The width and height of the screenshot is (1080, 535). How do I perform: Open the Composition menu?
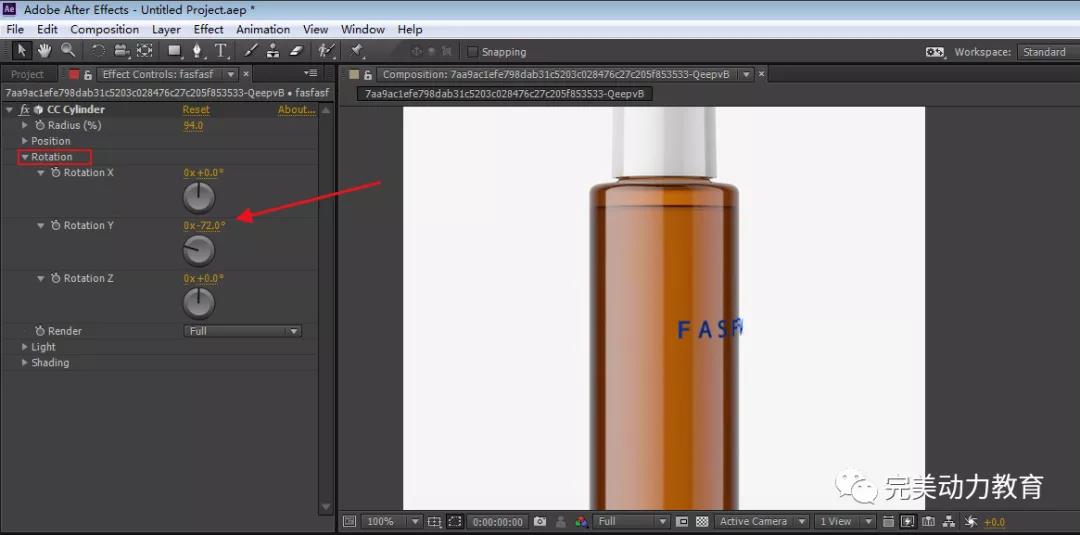[x=104, y=30]
